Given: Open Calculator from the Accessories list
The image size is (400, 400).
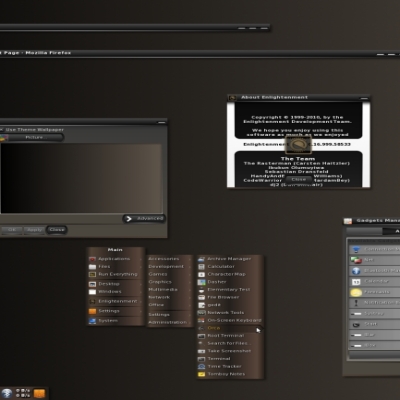Looking at the screenshot, I should (230, 266).
